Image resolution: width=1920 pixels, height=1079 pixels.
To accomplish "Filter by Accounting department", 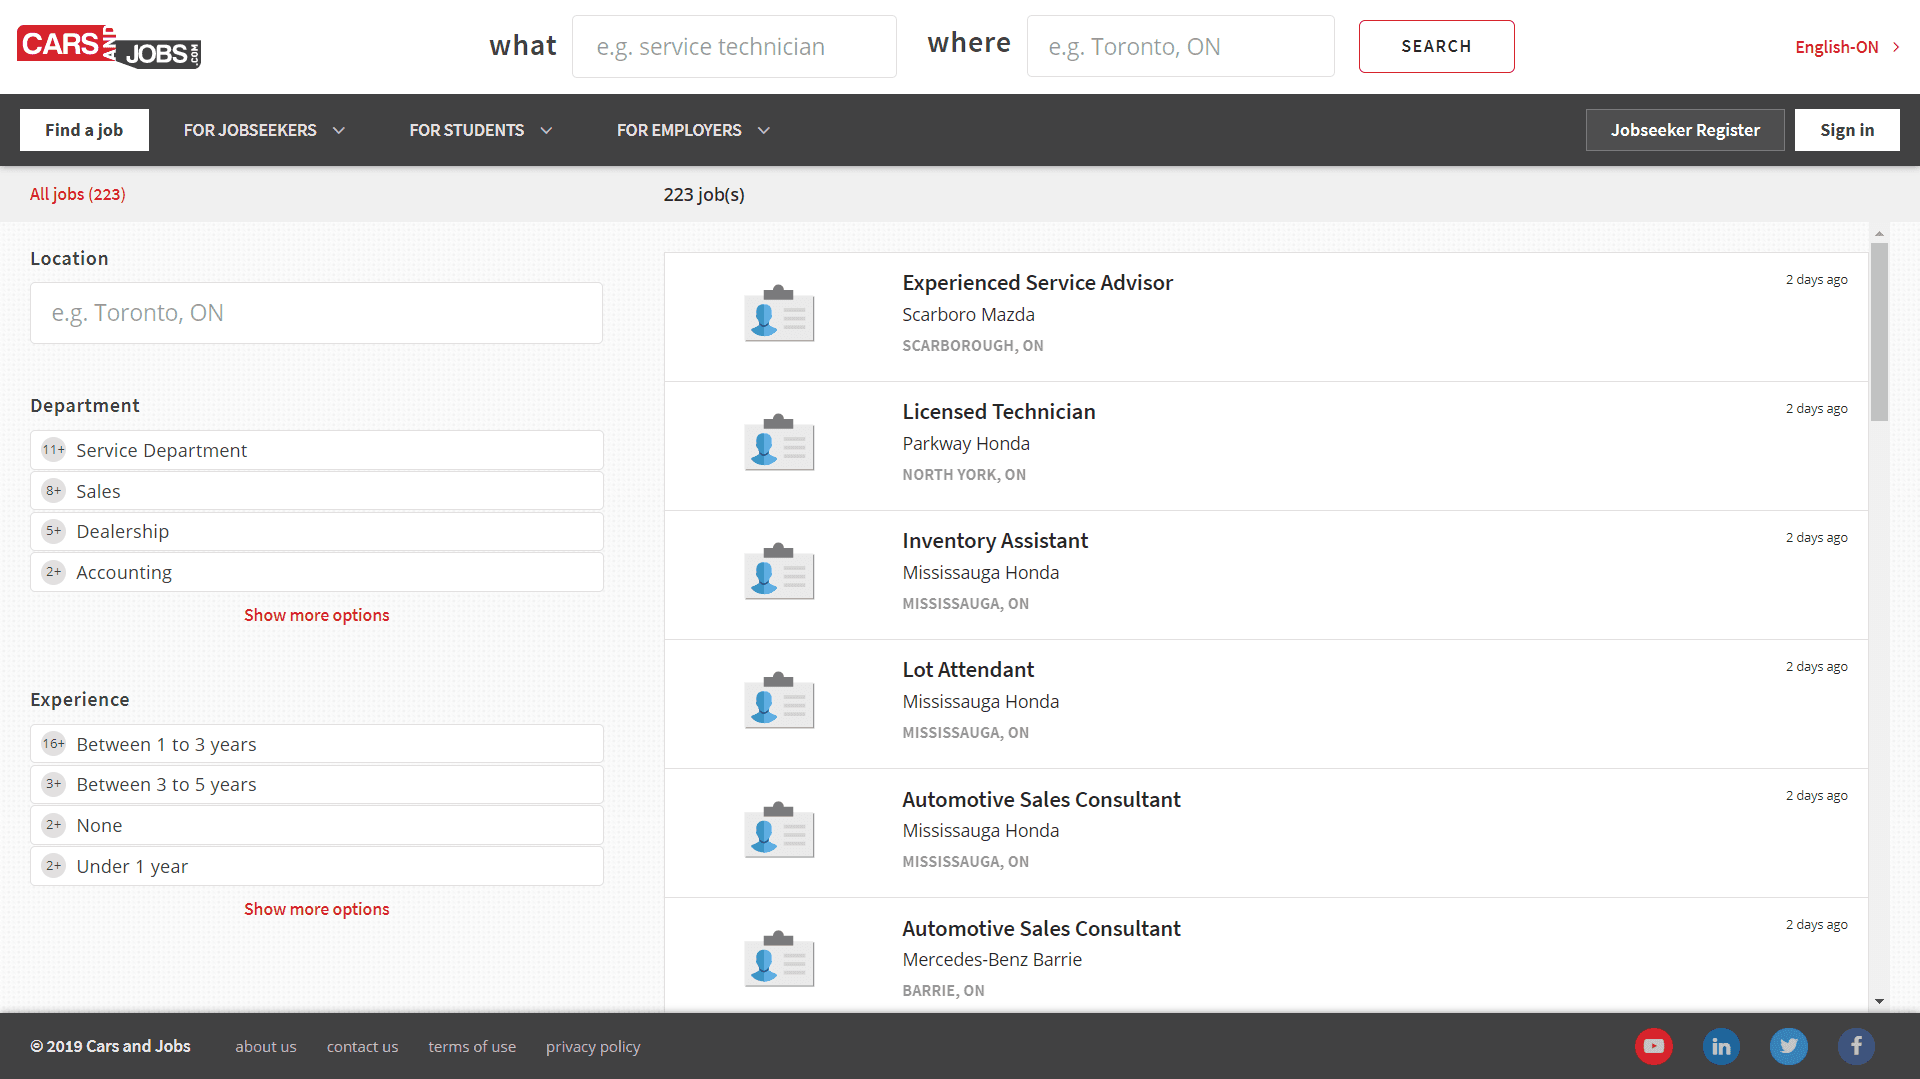I will (x=317, y=572).
